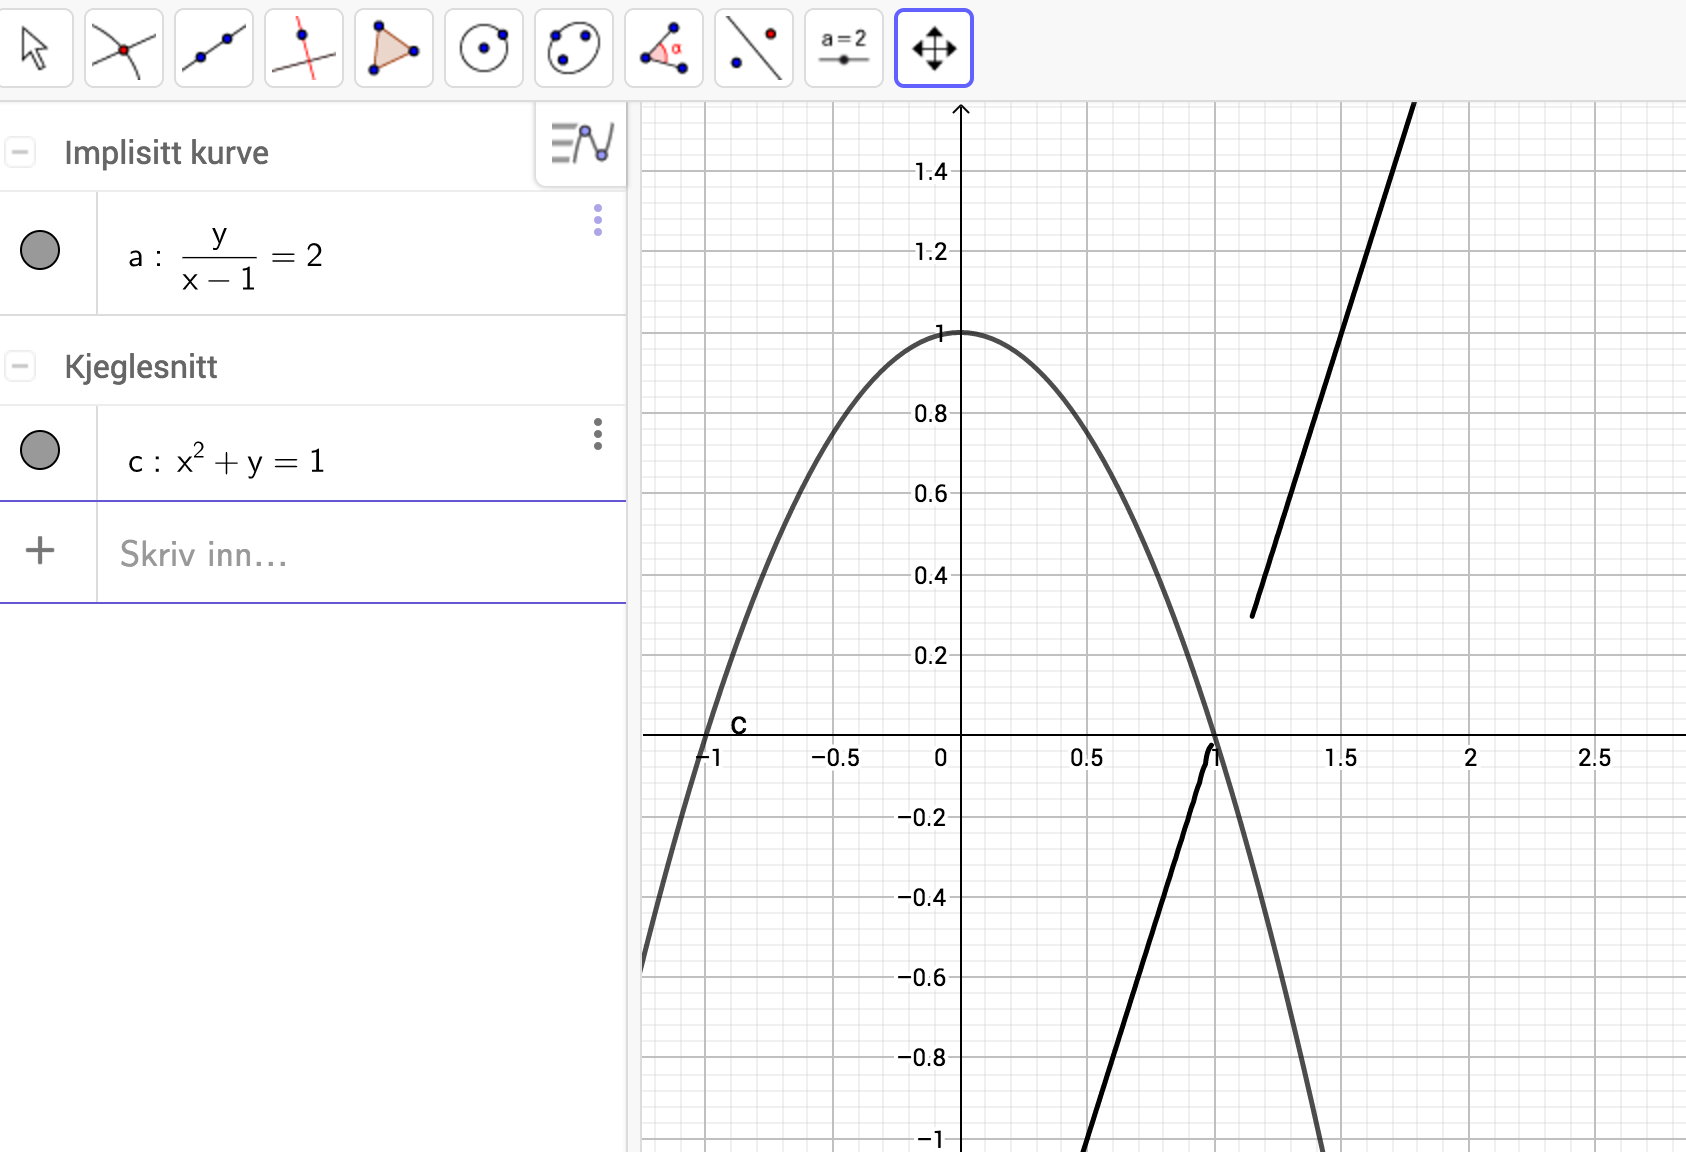Select the Ellipse conic tool
The width and height of the screenshot is (1686, 1152).
click(574, 48)
